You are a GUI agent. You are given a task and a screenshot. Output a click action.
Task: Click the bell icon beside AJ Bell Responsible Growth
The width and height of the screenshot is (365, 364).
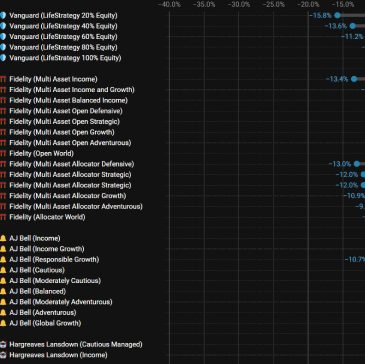coord(3,260)
